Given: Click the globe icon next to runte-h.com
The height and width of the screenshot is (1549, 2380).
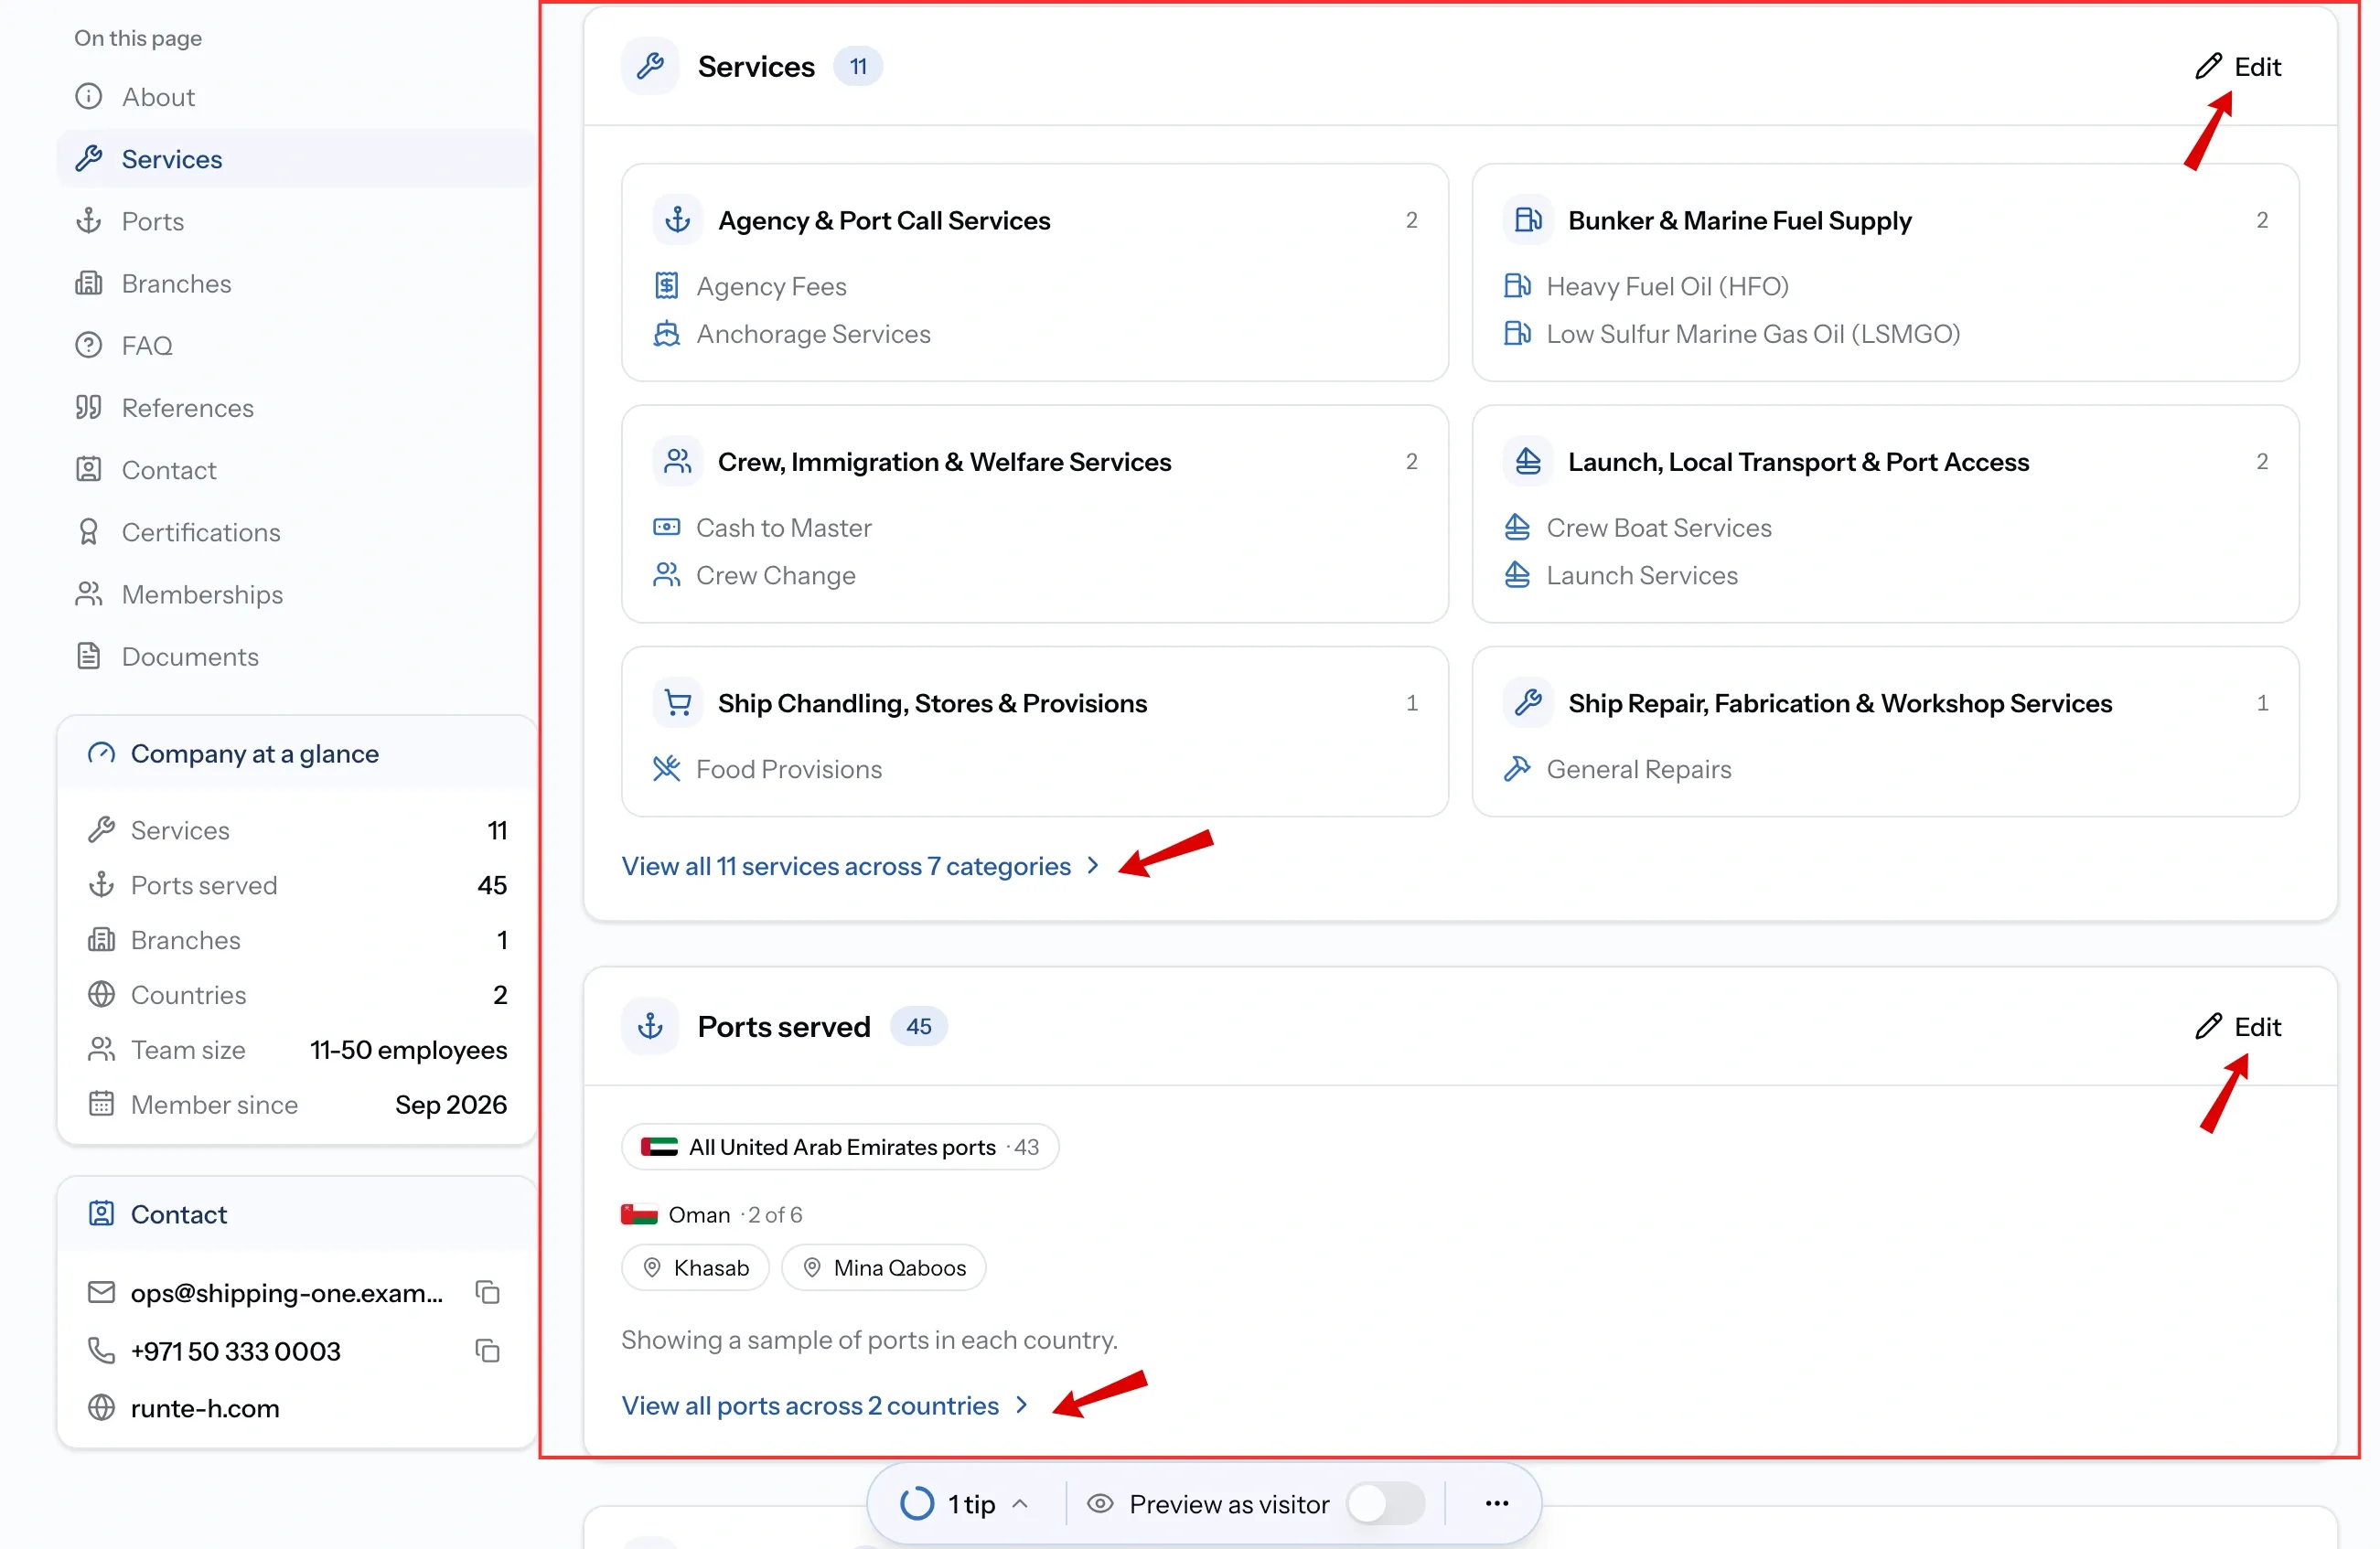Looking at the screenshot, I should click(x=101, y=1408).
